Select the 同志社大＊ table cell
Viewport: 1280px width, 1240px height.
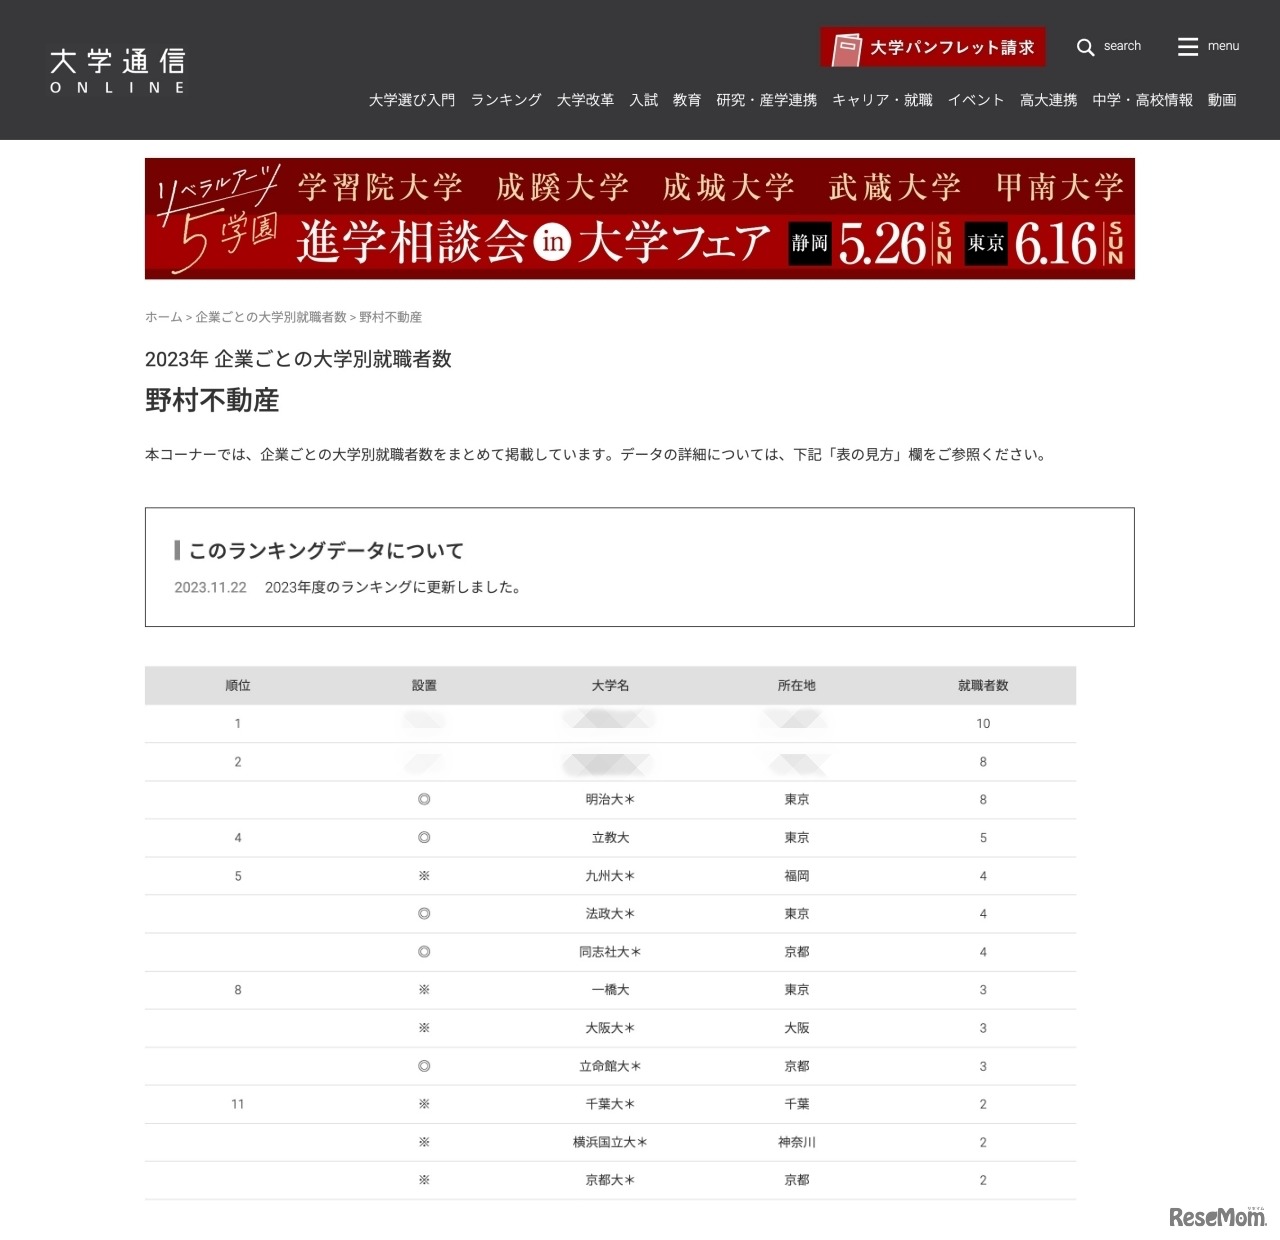(x=610, y=952)
